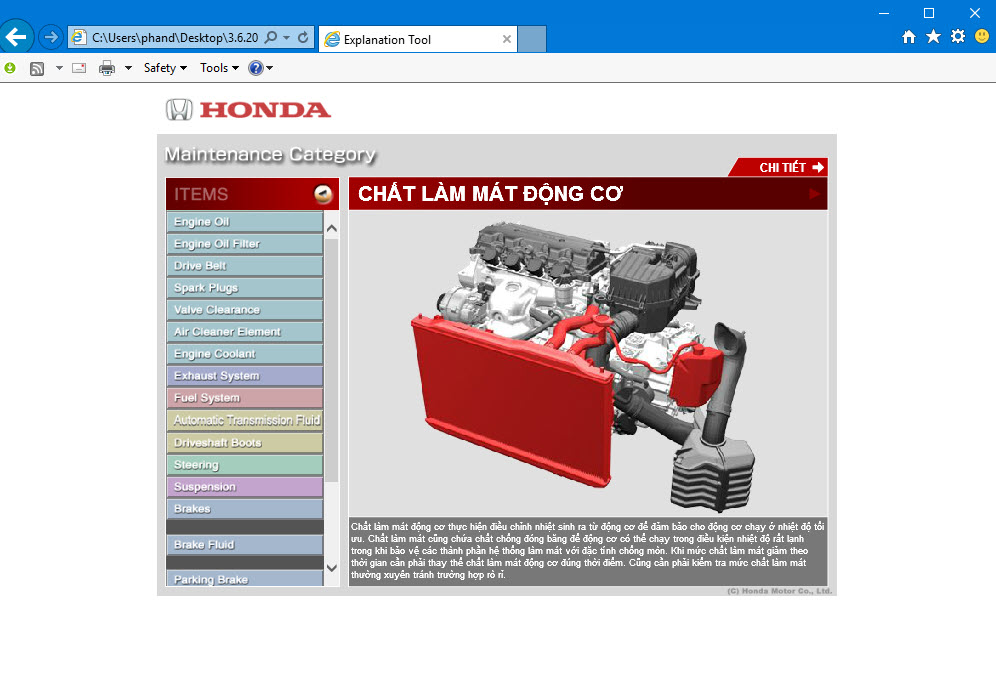The width and height of the screenshot is (996, 677).
Task: Open the address bar autocomplete dropdown arrow
Action: pyautogui.click(x=286, y=37)
